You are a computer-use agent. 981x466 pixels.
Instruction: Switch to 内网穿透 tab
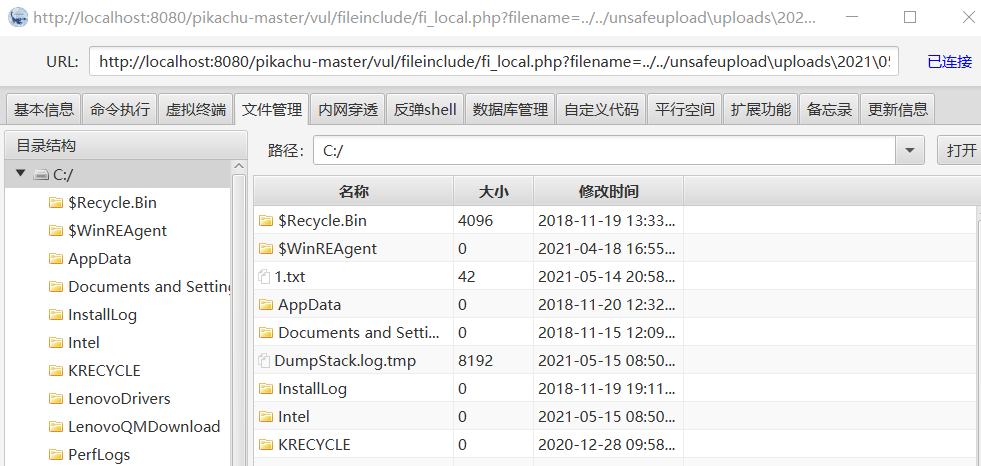[x=348, y=109]
